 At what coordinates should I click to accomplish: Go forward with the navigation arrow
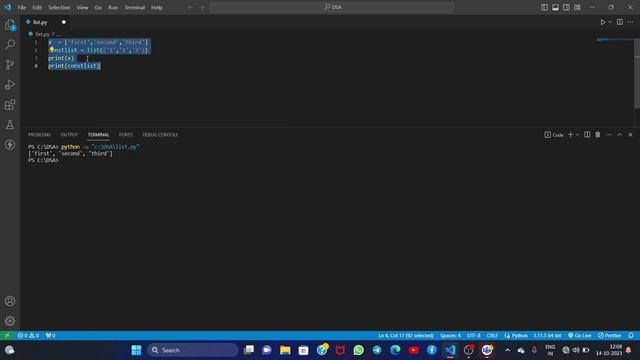click(202, 7)
